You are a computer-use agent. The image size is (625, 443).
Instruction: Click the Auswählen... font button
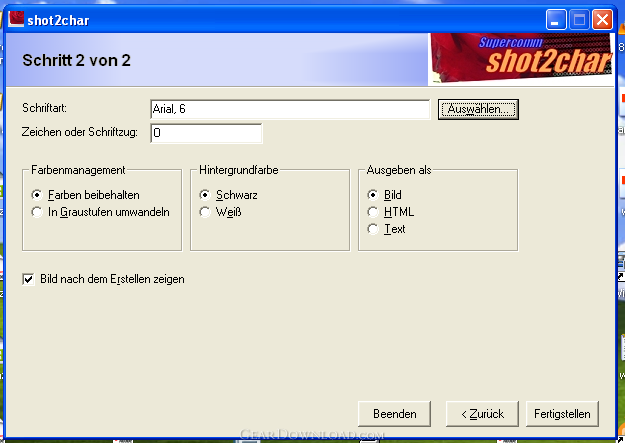(x=478, y=109)
